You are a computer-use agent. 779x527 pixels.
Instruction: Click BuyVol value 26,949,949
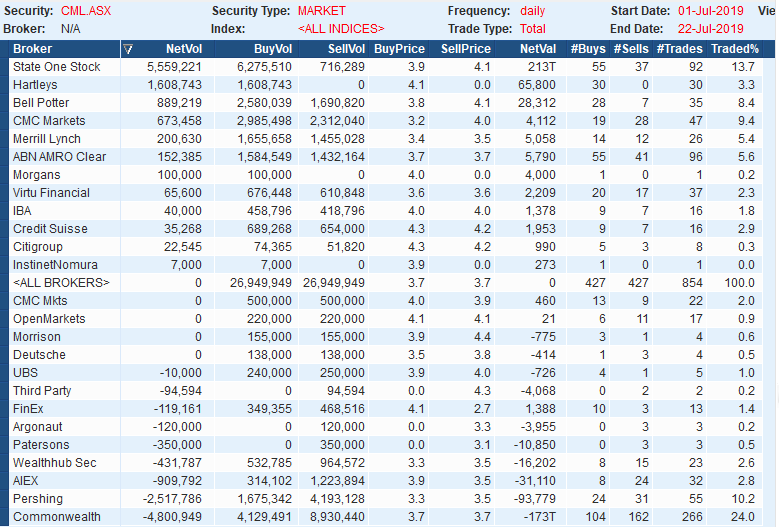[261, 283]
